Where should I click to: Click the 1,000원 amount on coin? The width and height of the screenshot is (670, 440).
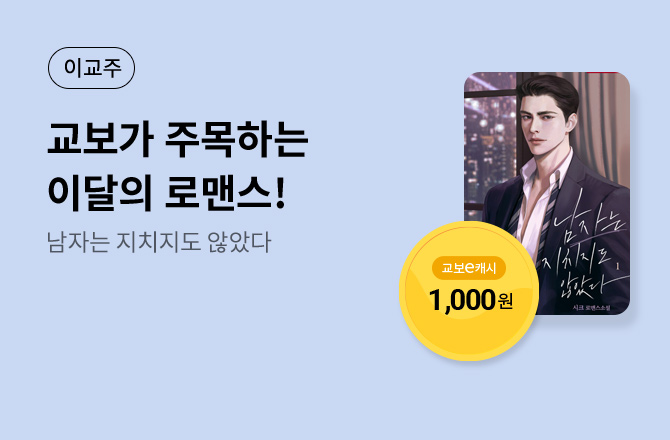(471, 300)
